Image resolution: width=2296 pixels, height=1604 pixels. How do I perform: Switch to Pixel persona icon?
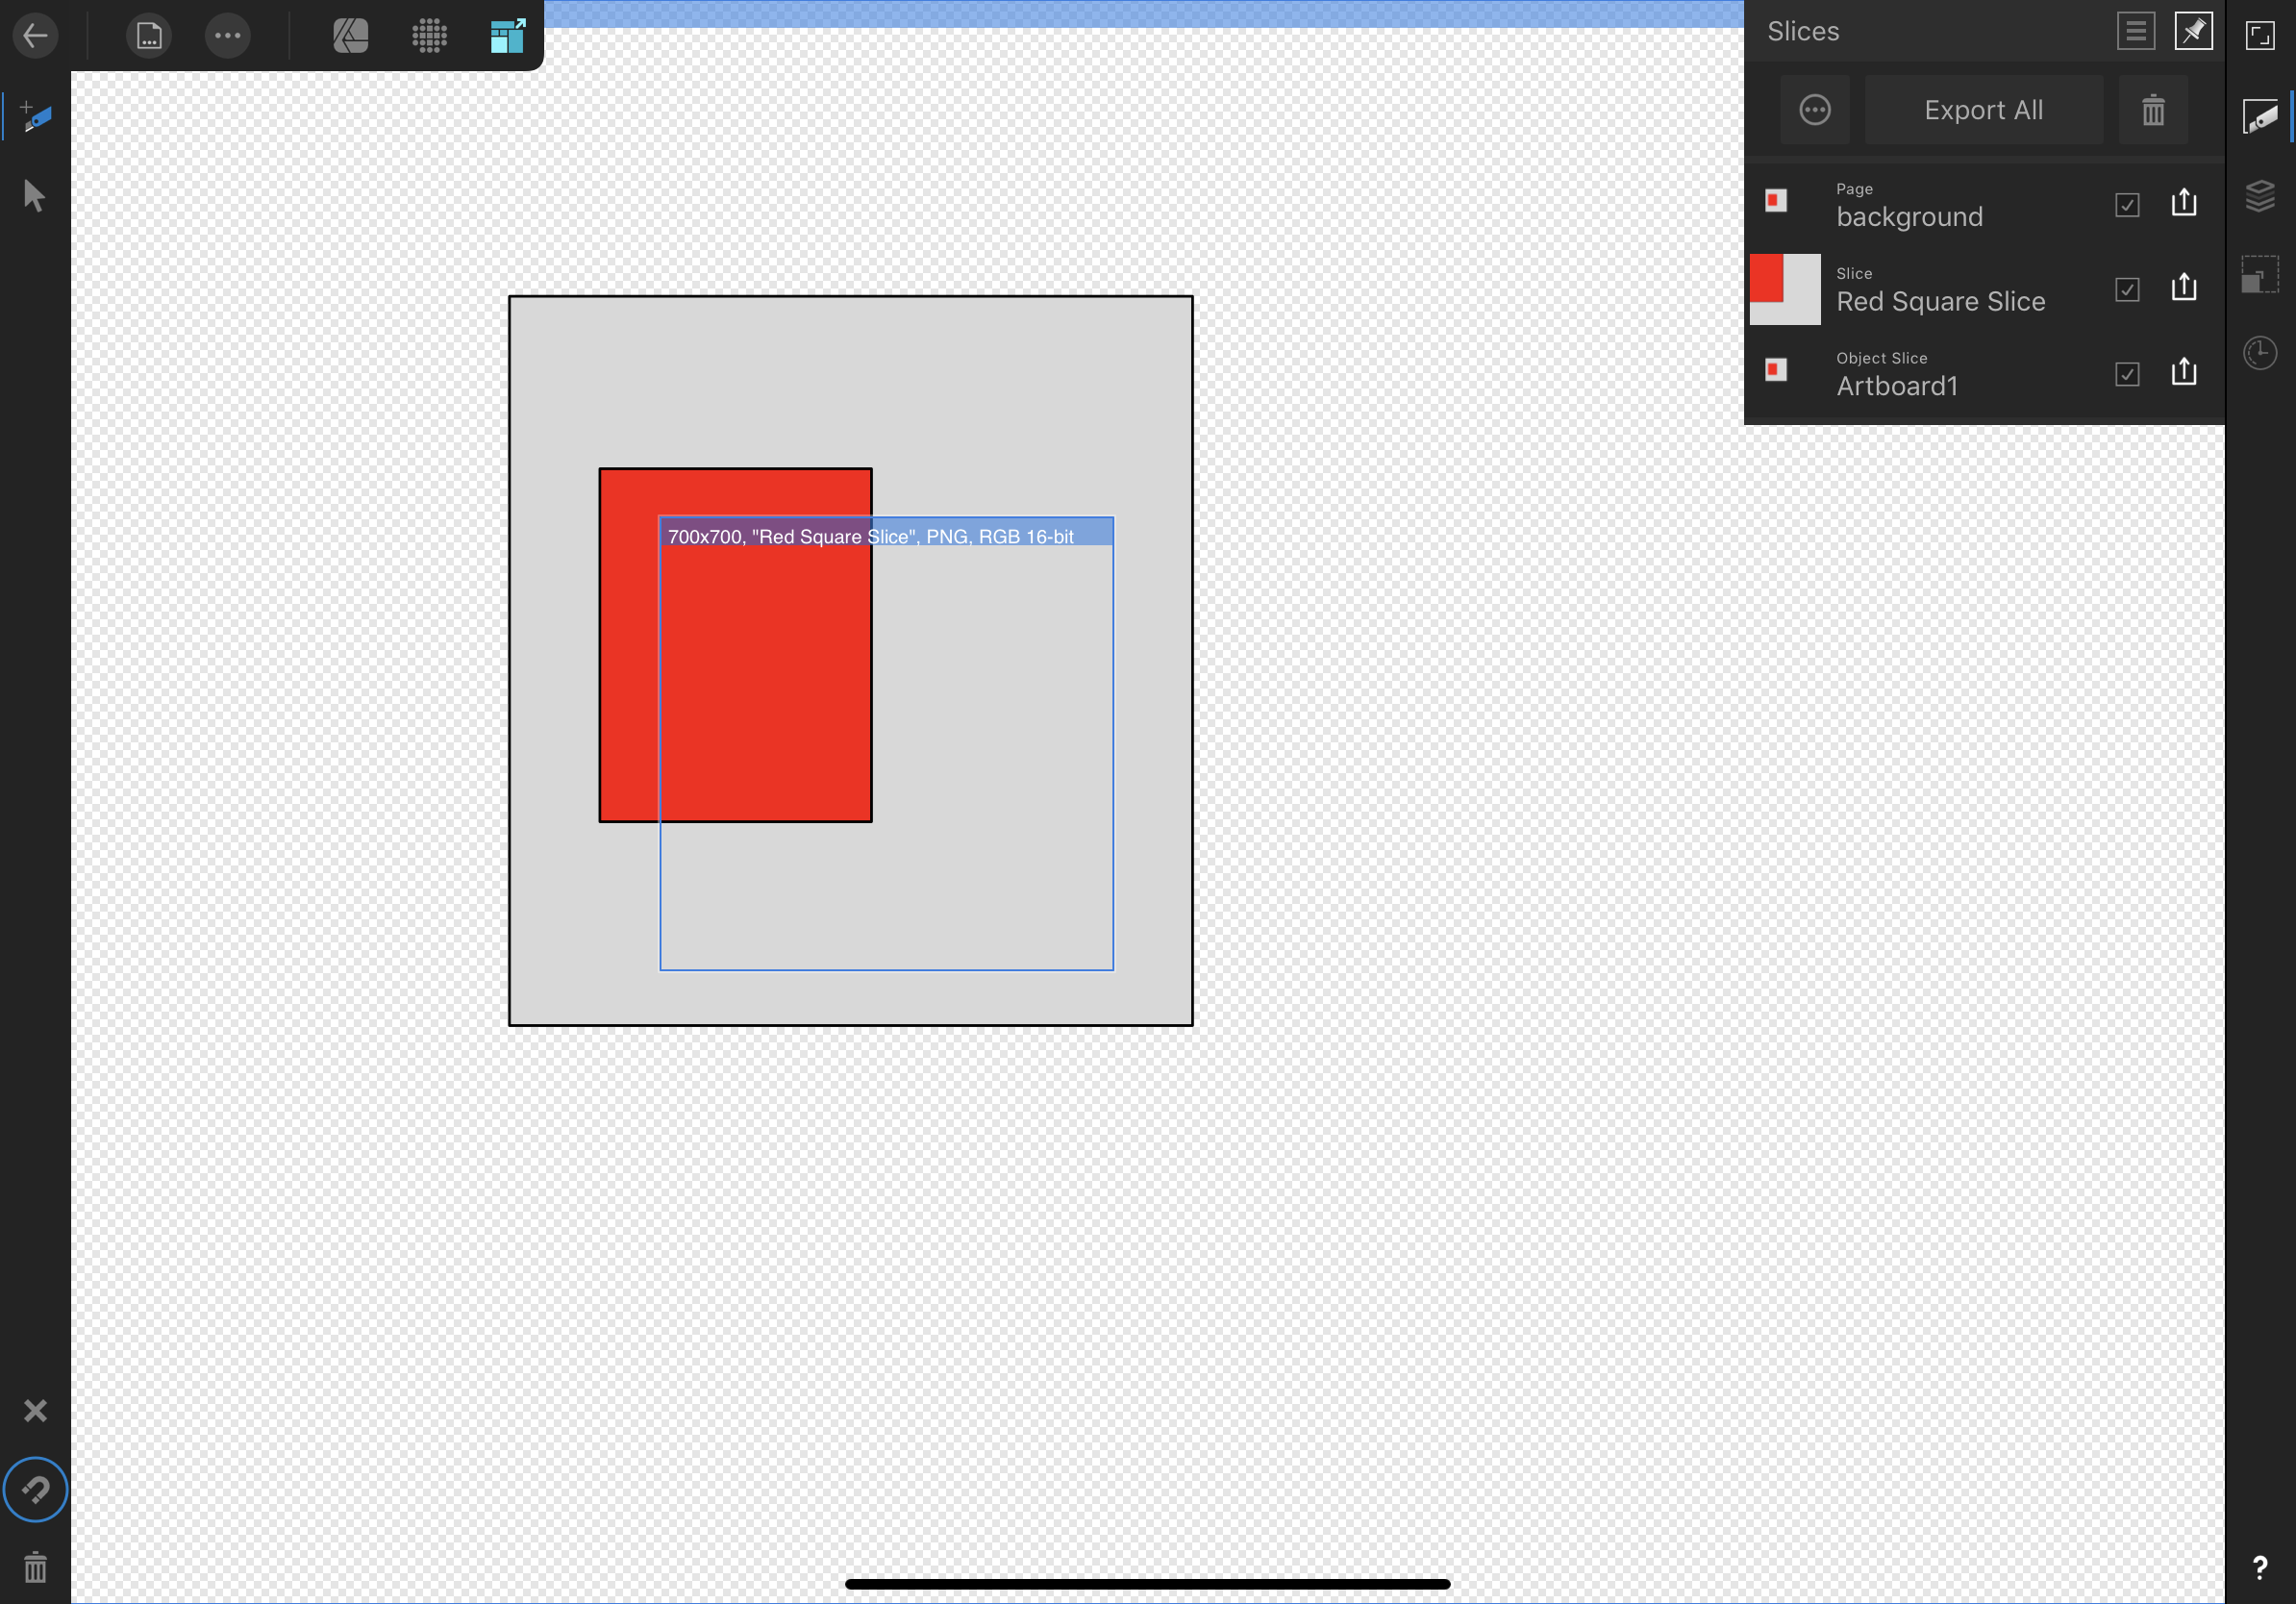click(x=429, y=36)
